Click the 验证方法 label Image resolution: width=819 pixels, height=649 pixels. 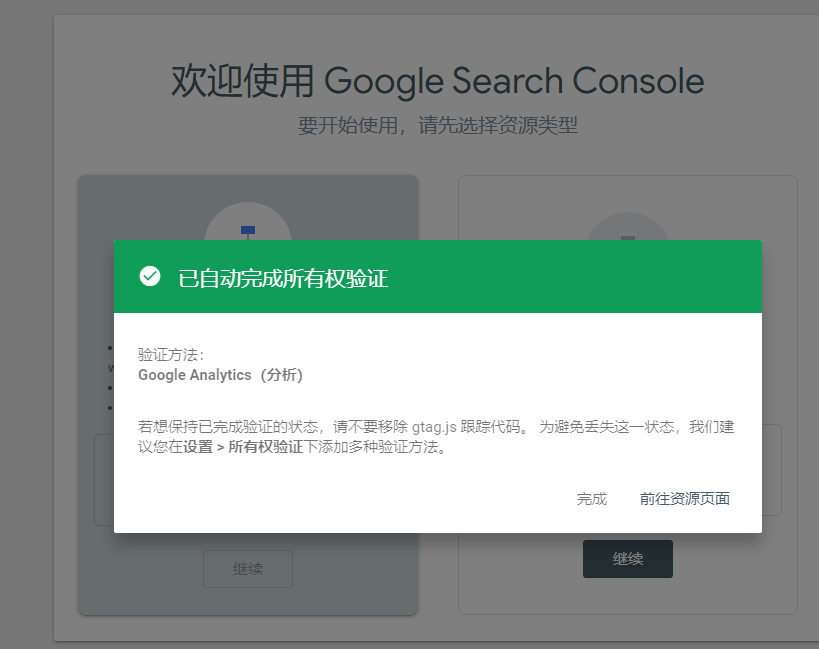click(x=171, y=355)
